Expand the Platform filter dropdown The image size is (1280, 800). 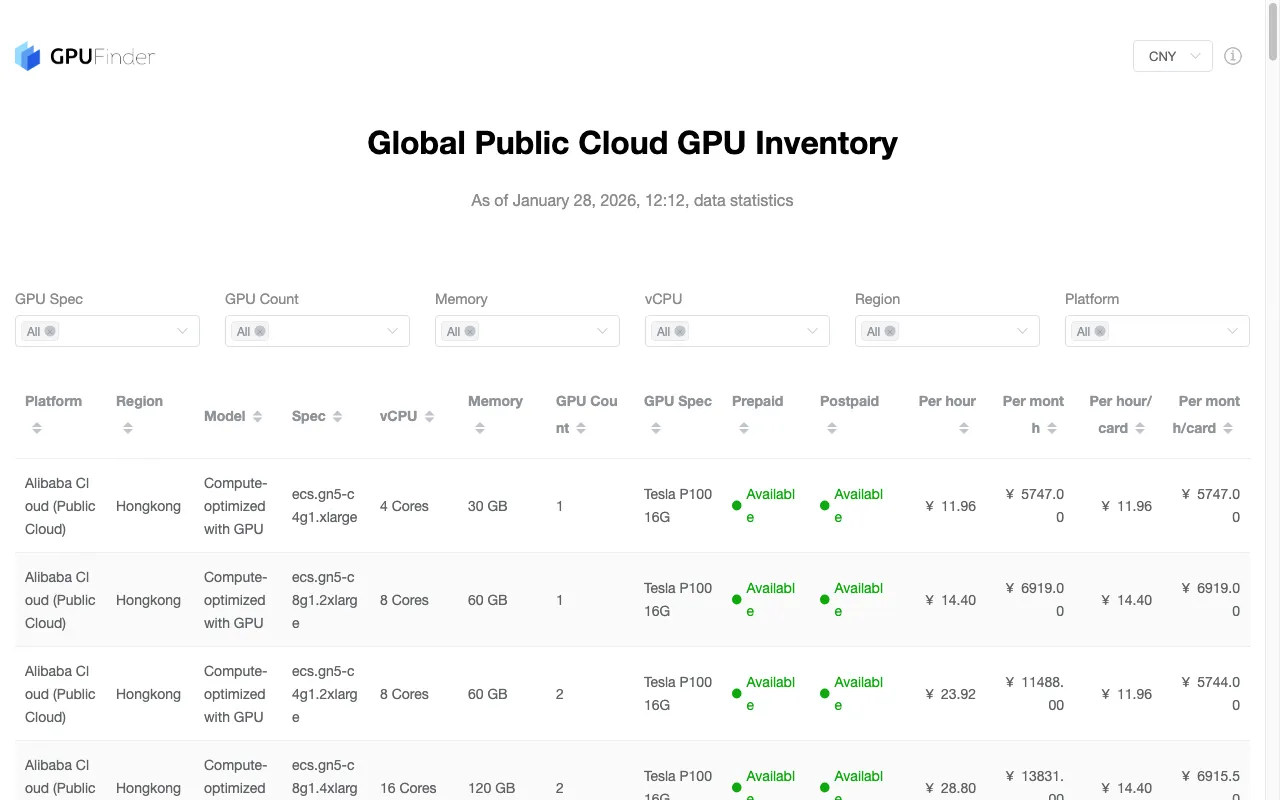tap(1157, 331)
